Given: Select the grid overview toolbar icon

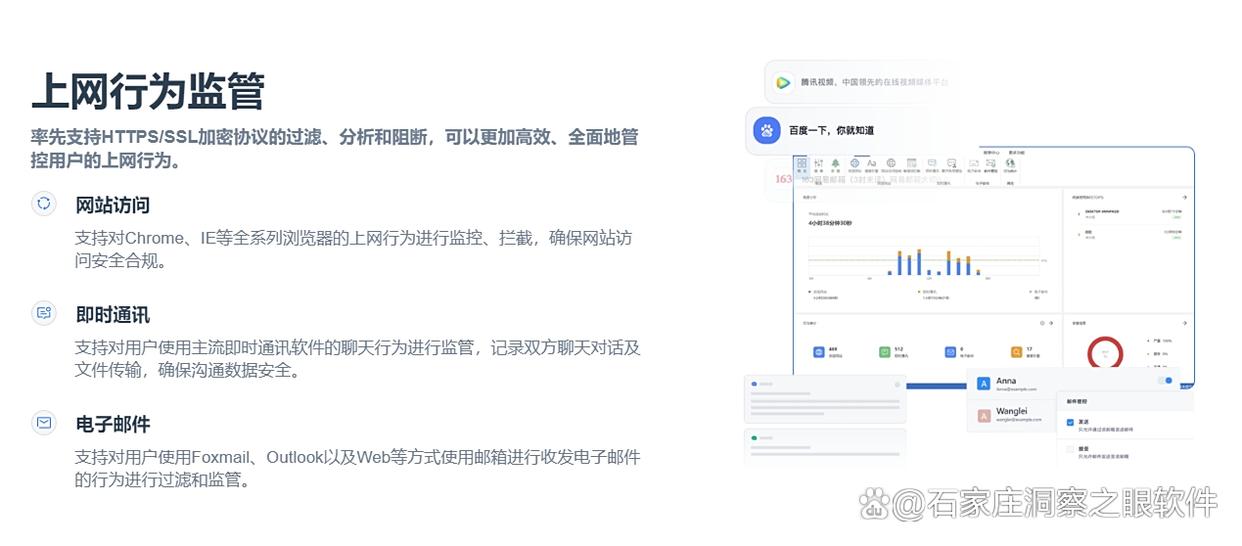Looking at the screenshot, I should (x=801, y=163).
